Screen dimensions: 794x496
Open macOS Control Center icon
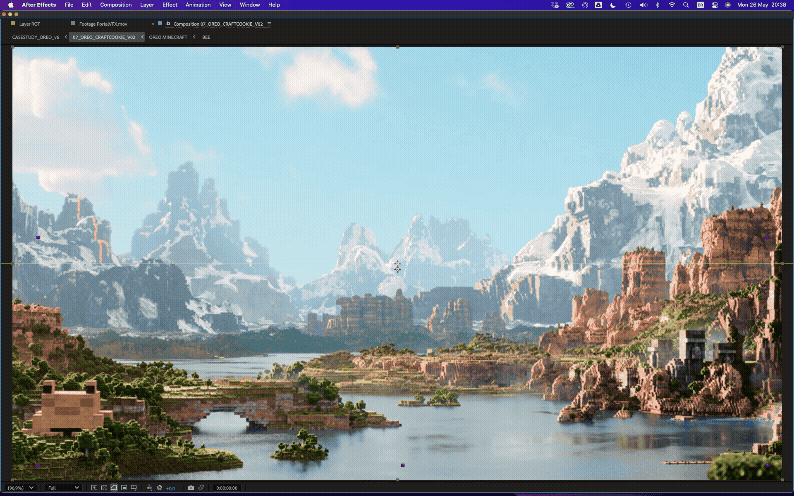(714, 5)
